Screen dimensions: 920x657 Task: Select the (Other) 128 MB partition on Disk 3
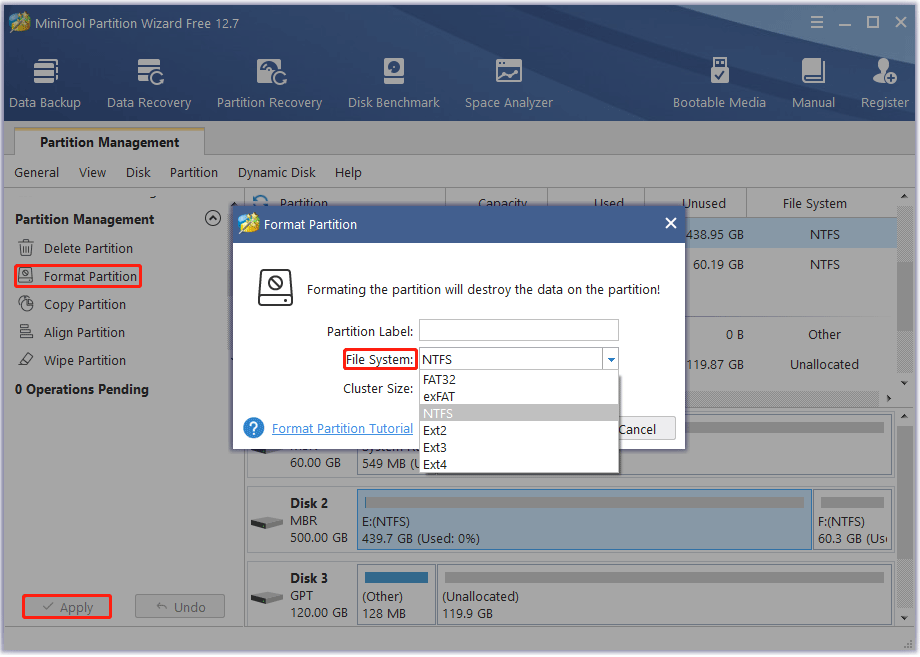pyautogui.click(x=396, y=595)
